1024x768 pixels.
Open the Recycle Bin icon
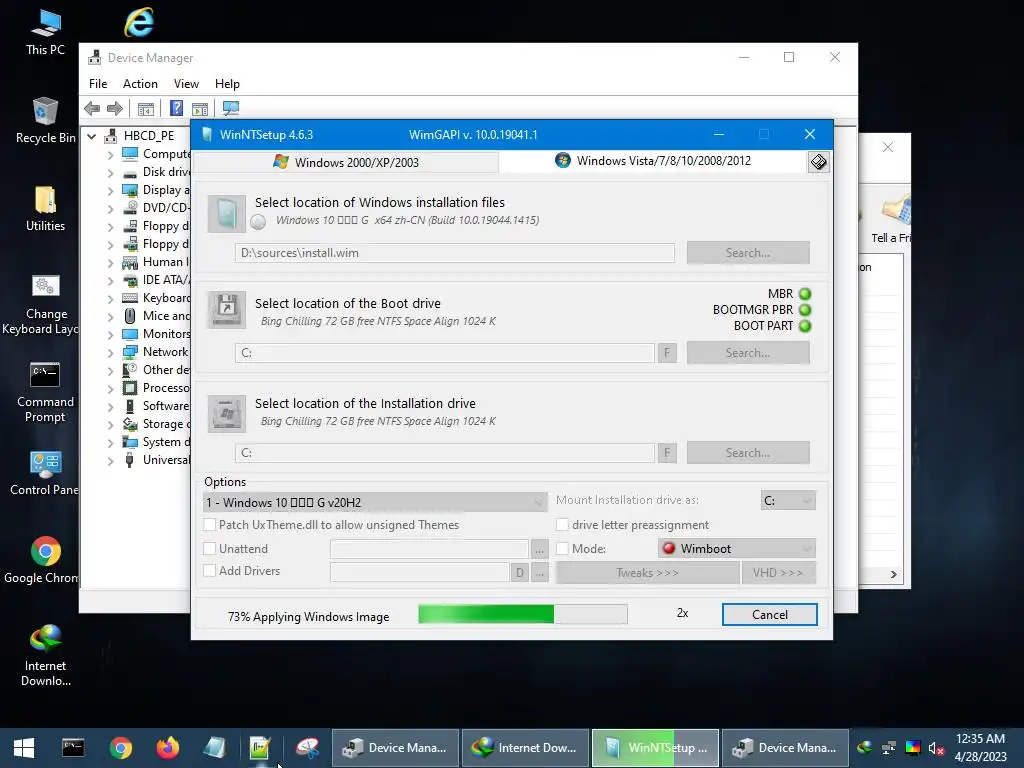(45, 120)
